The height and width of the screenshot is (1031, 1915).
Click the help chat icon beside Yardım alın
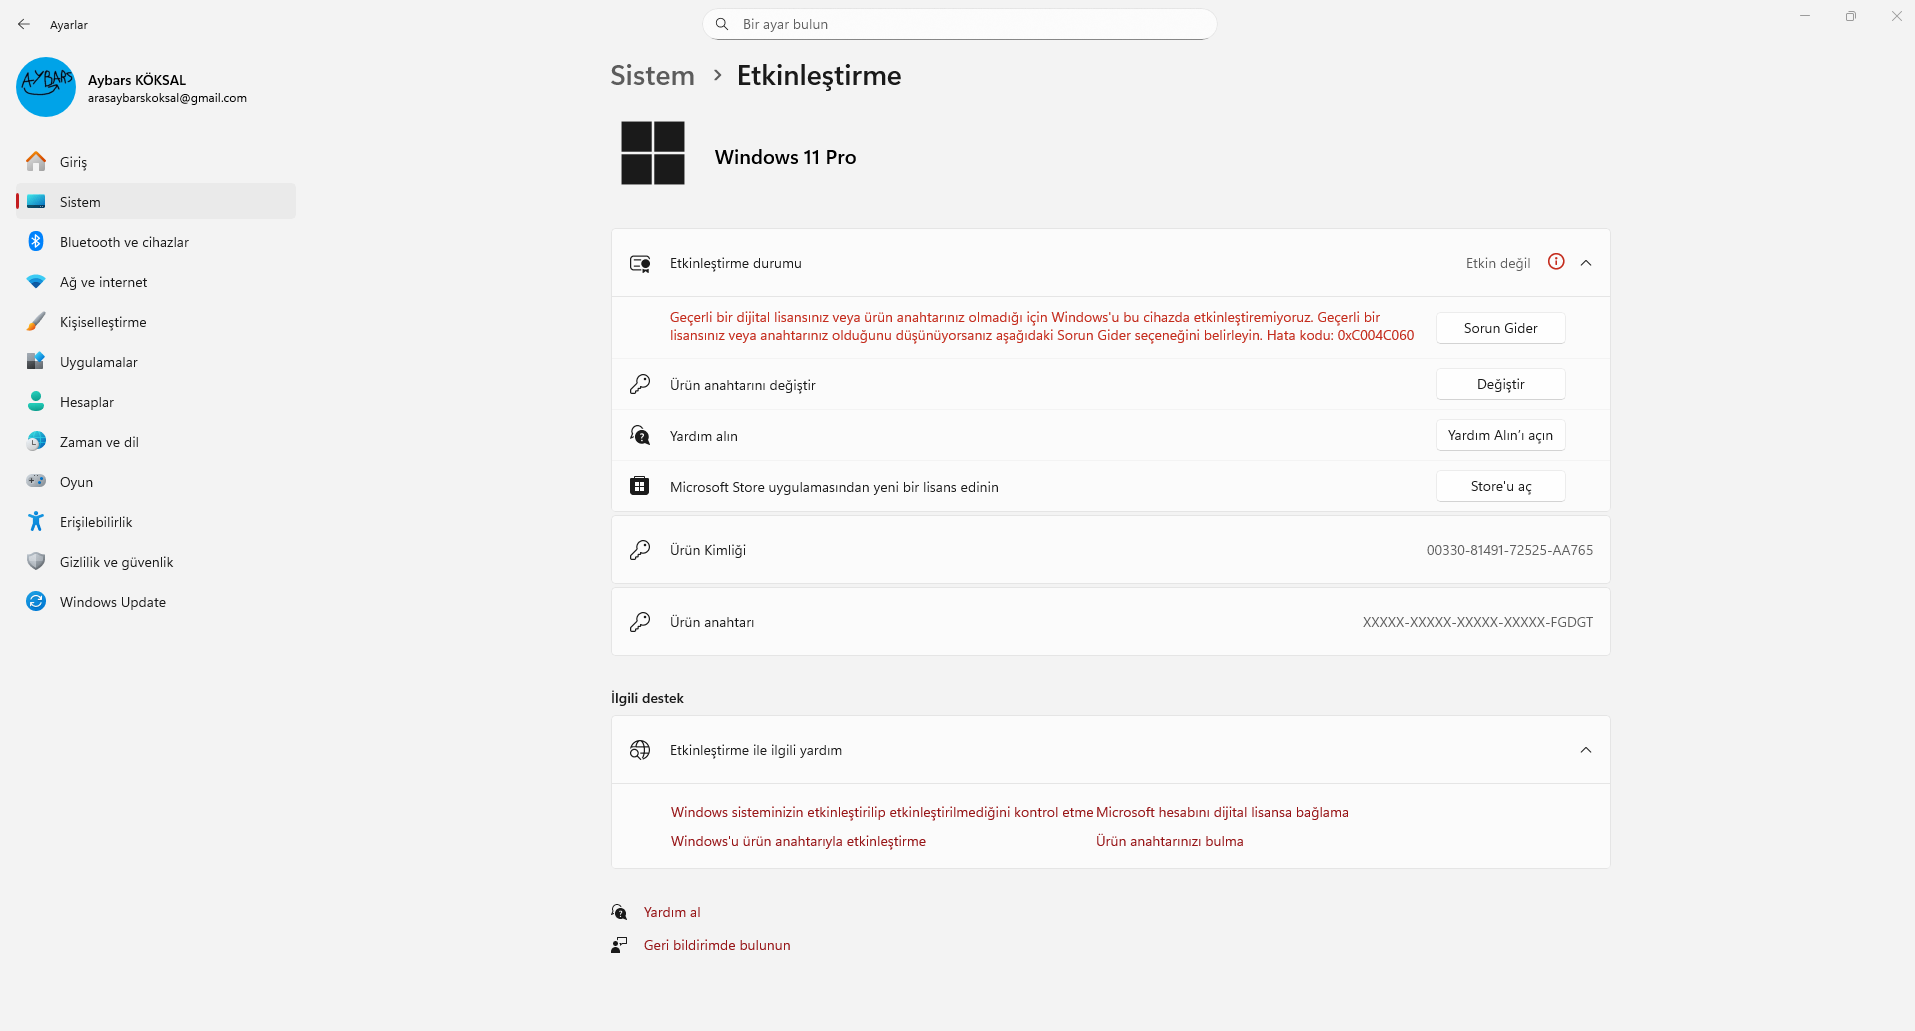[x=640, y=435]
